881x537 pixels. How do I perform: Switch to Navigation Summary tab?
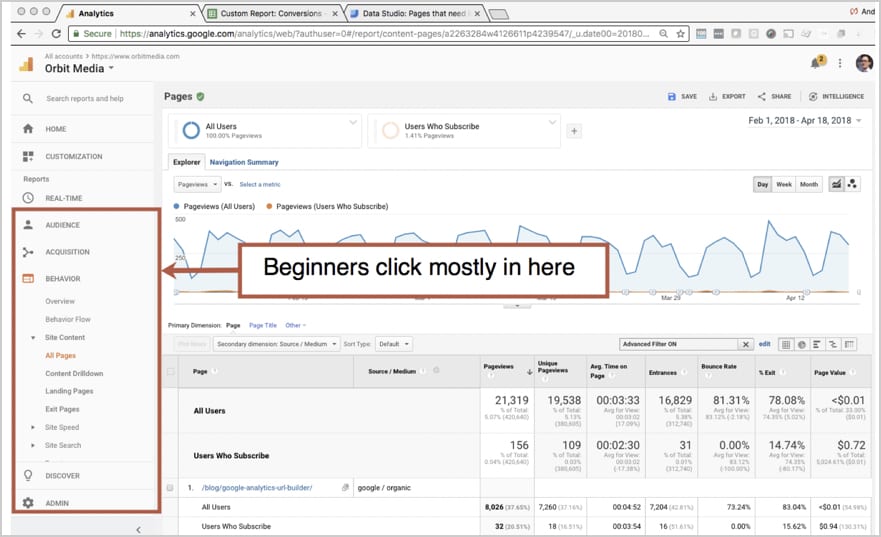coord(244,162)
